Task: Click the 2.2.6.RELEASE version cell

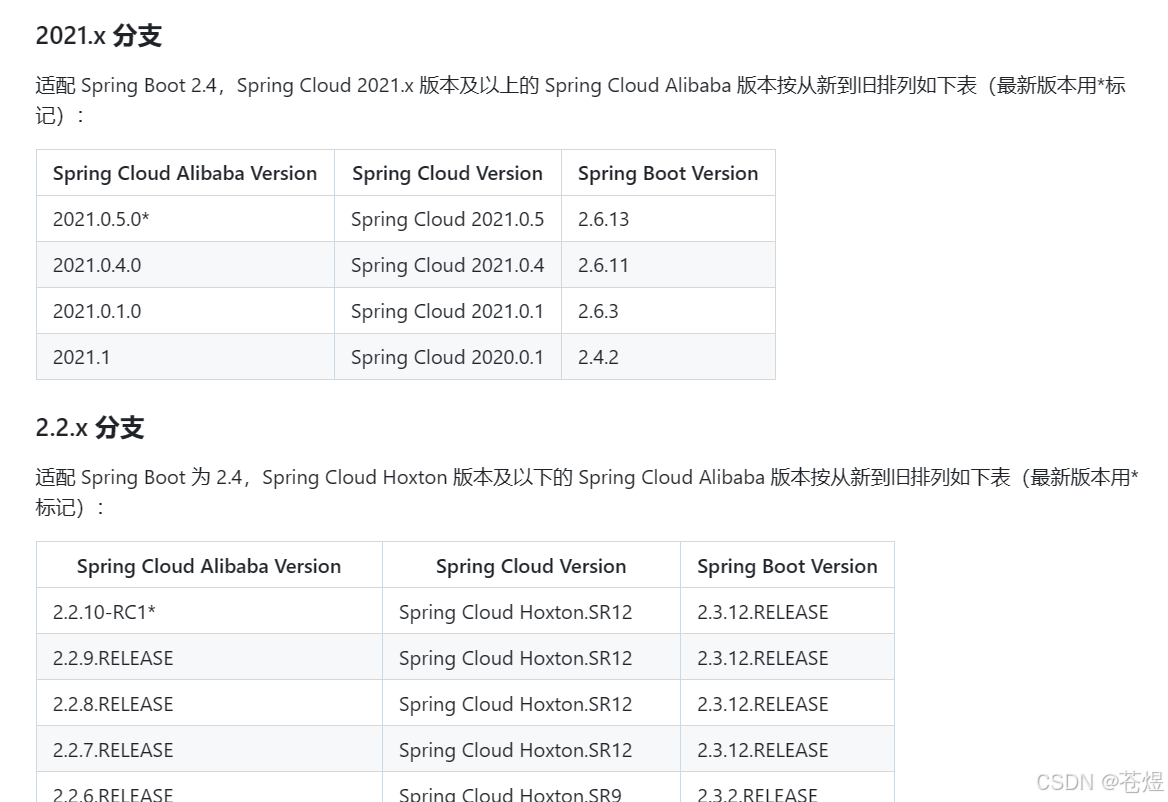Action: click(112, 792)
